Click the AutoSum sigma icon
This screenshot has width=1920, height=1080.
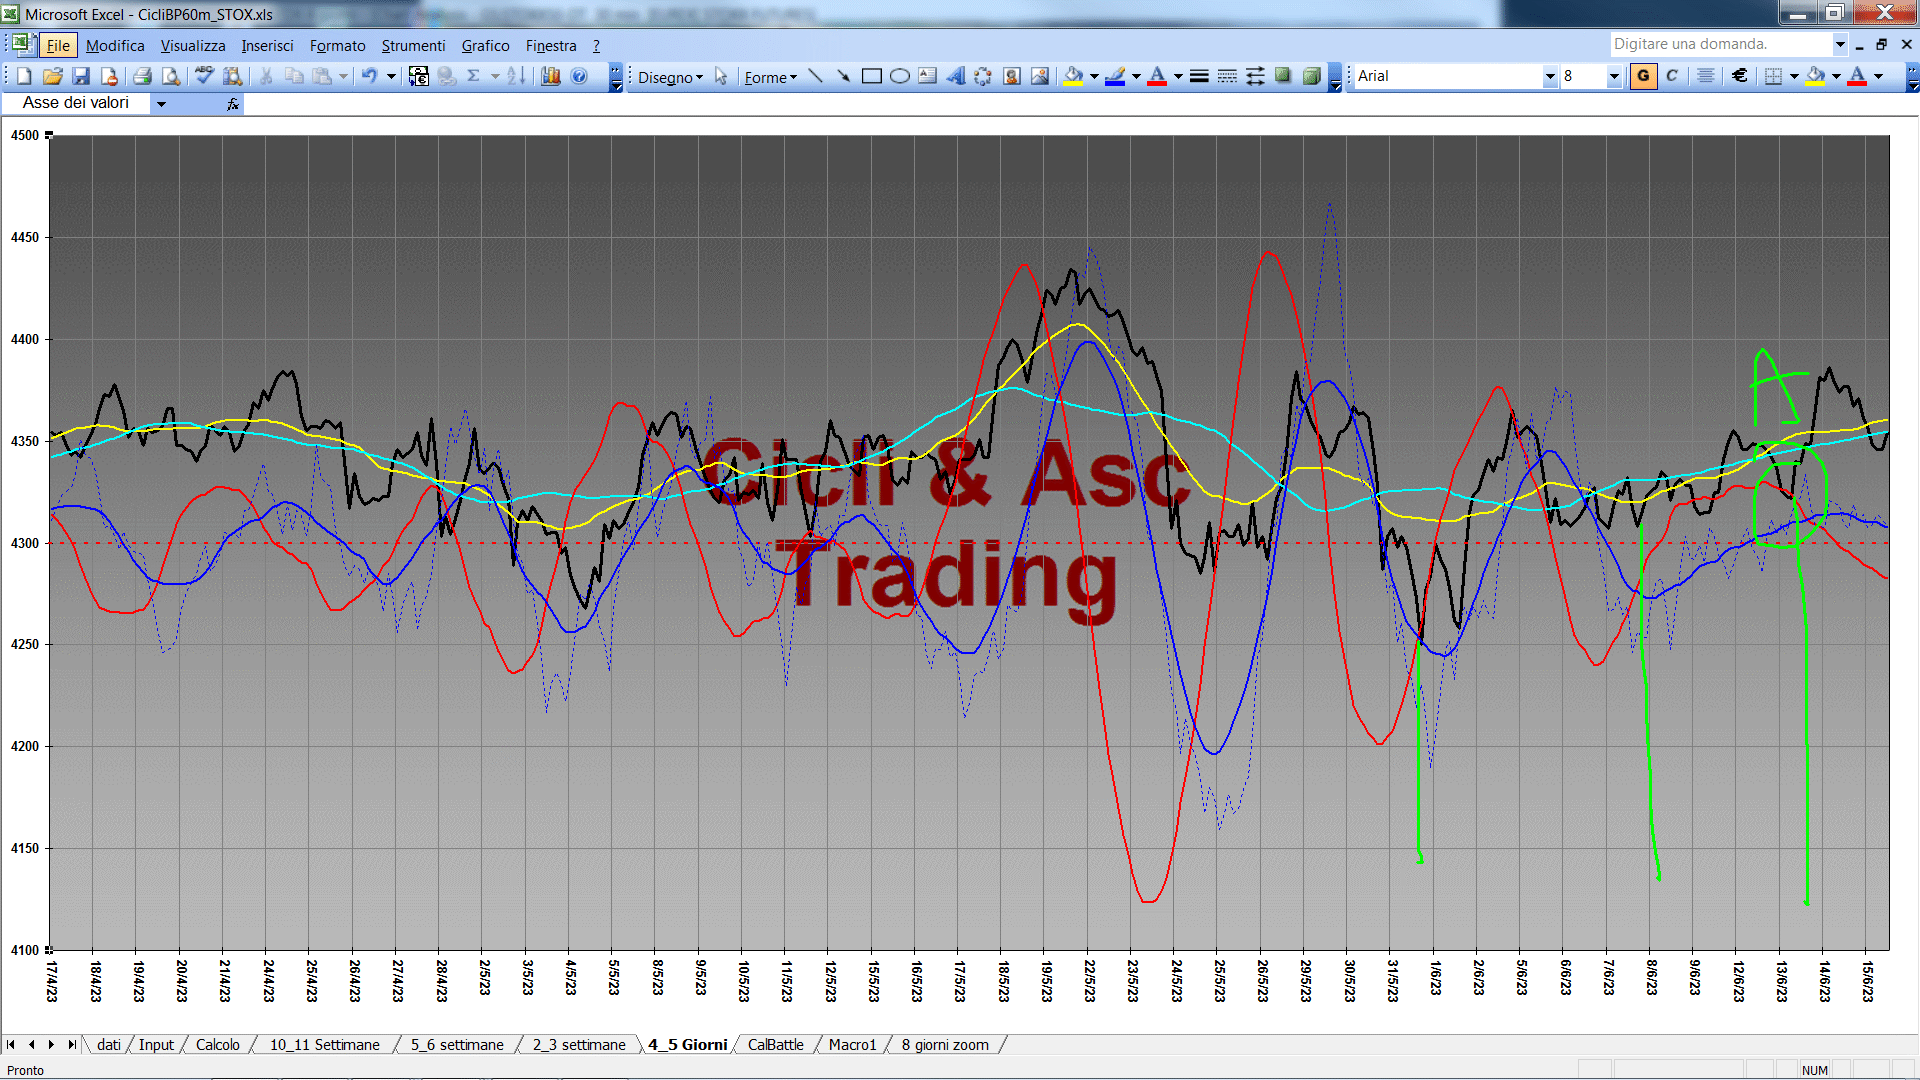coord(474,76)
